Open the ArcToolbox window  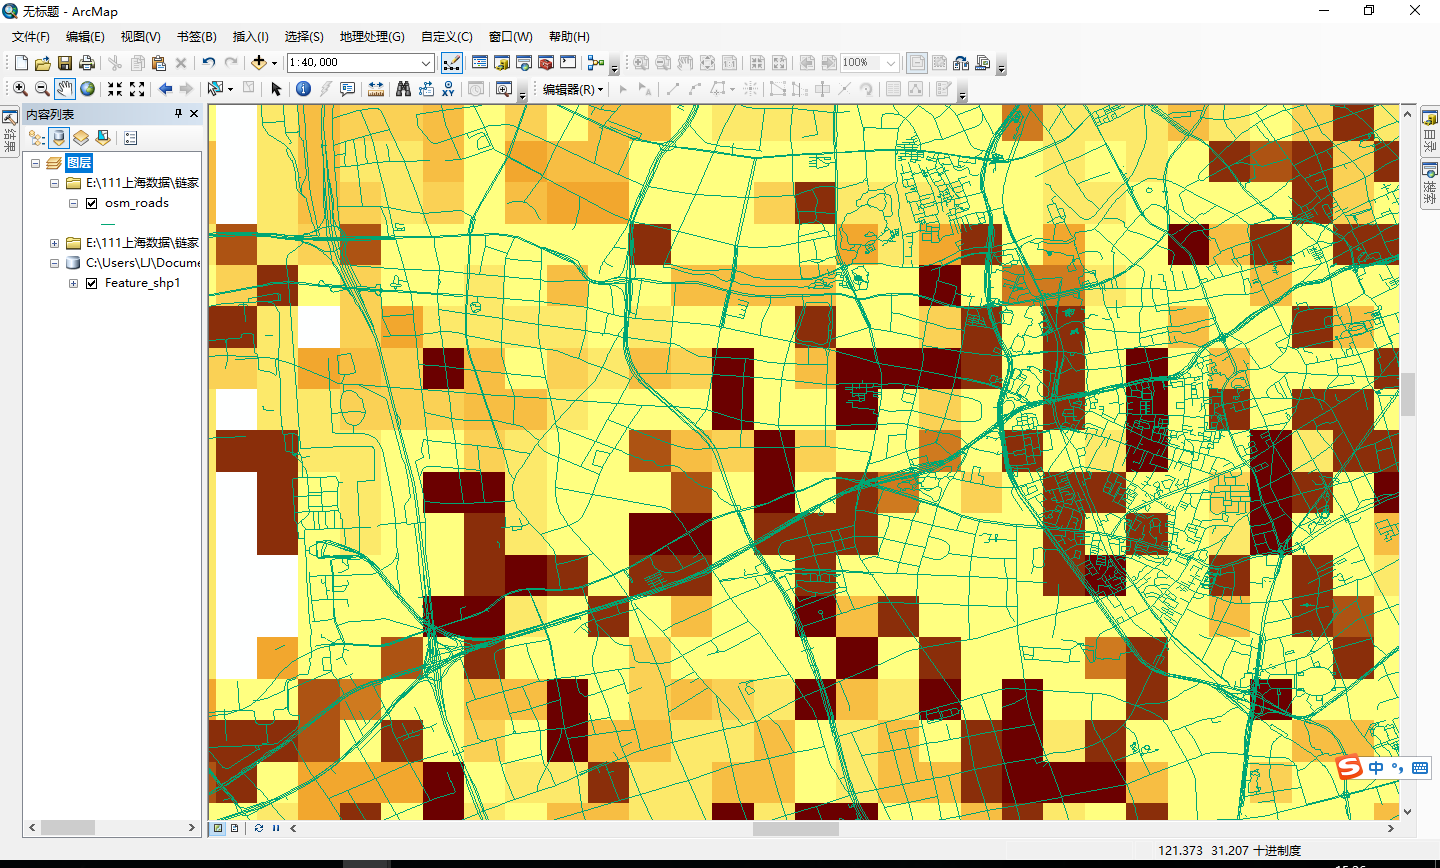546,63
